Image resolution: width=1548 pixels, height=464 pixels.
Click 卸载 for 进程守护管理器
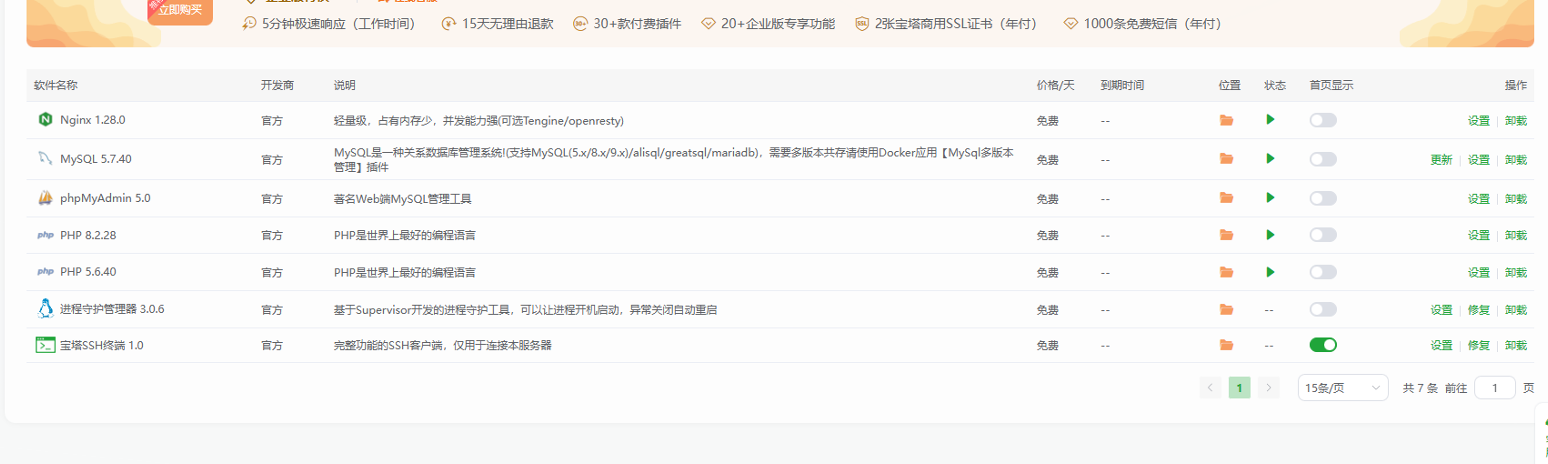tap(1516, 309)
